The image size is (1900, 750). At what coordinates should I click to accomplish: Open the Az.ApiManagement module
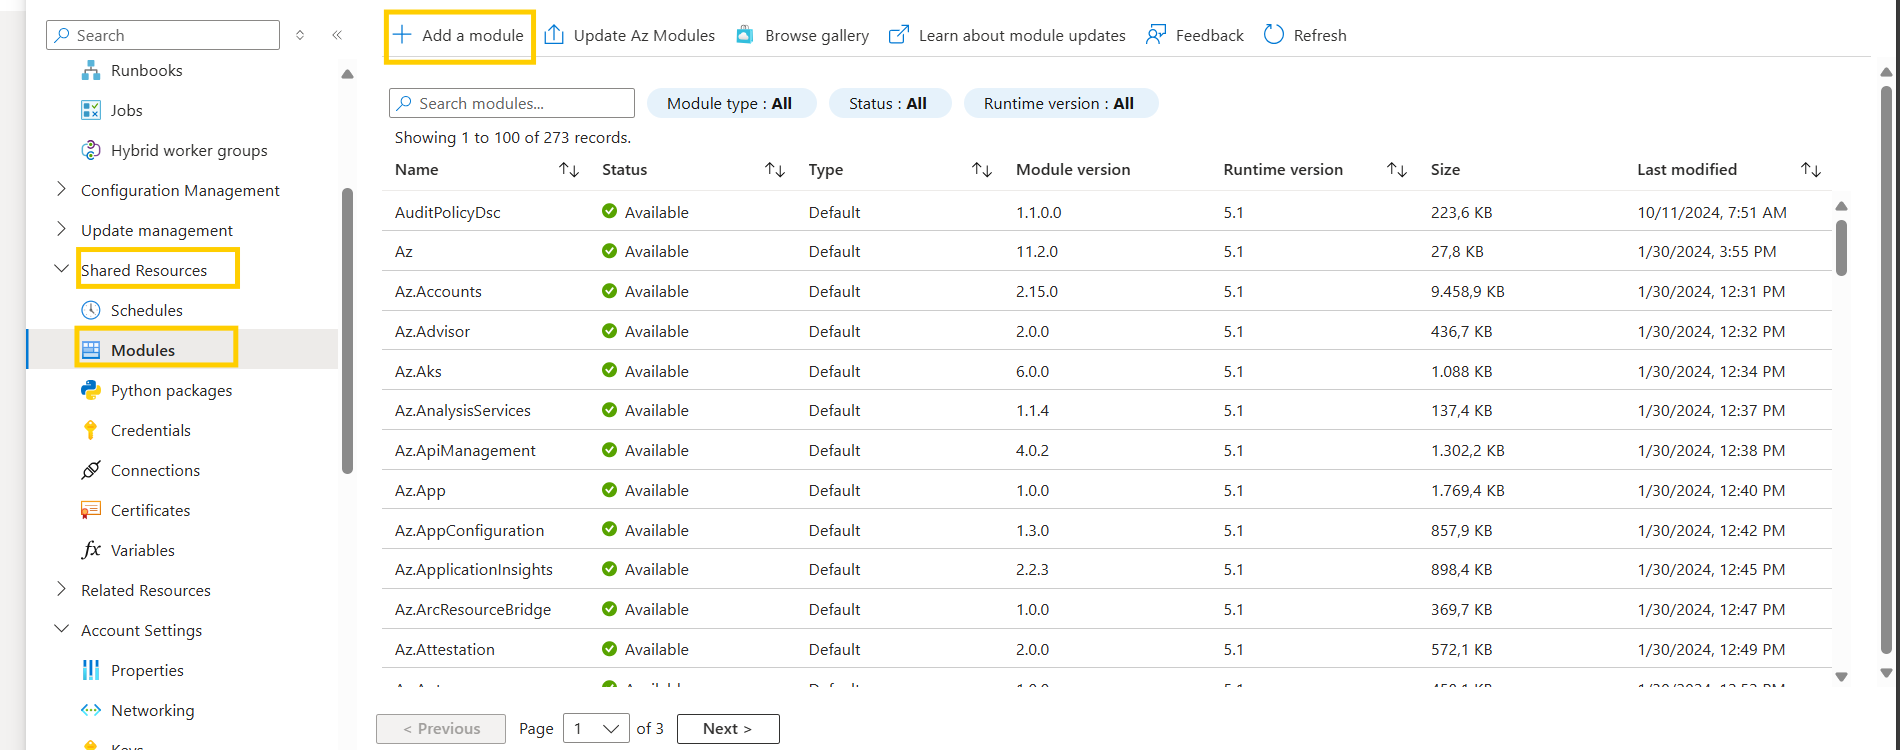[465, 450]
